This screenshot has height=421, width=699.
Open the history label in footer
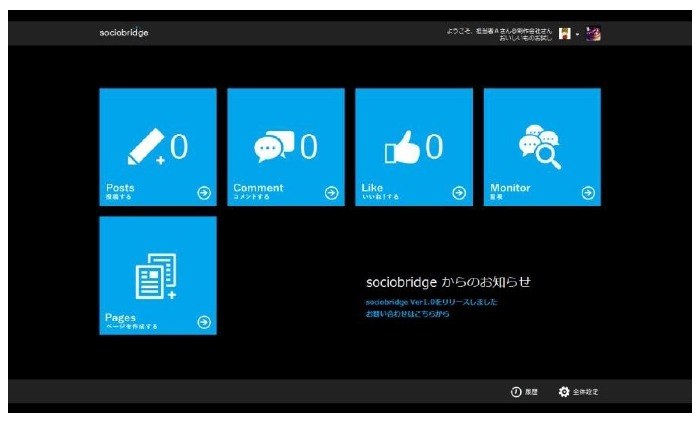coord(531,392)
